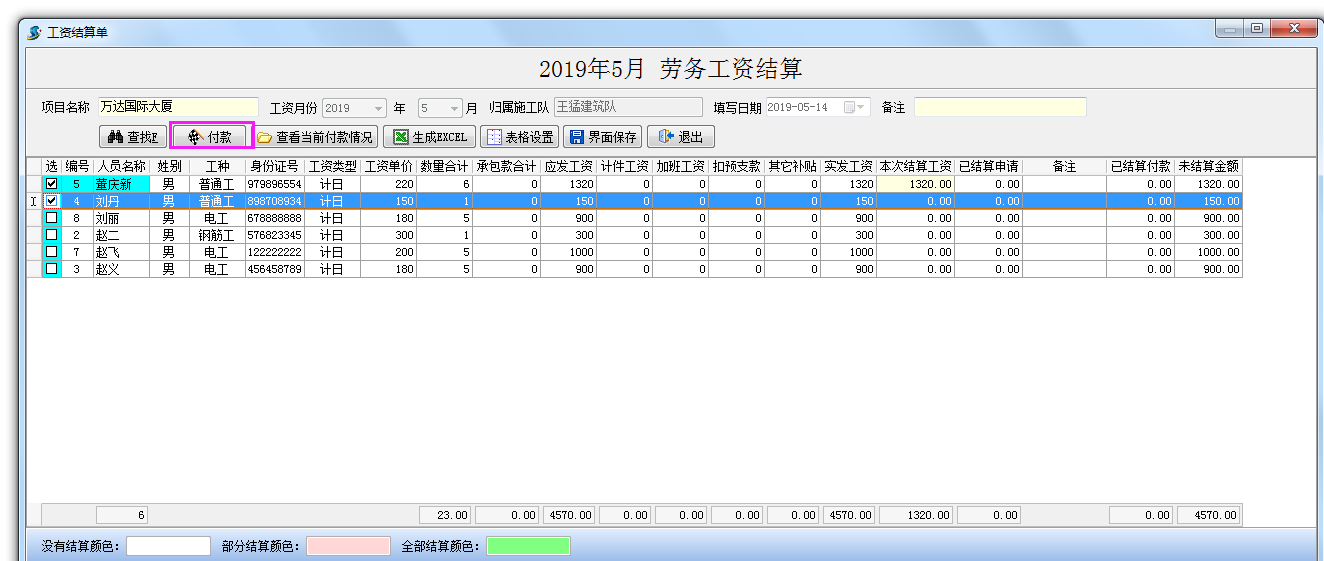Viewport: 1324px width, 561px height.
Task: Open 查看当前付款情况 folder button
Action: click(315, 137)
